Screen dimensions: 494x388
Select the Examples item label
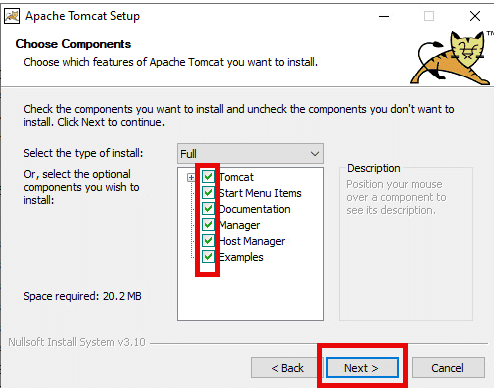pos(241,257)
